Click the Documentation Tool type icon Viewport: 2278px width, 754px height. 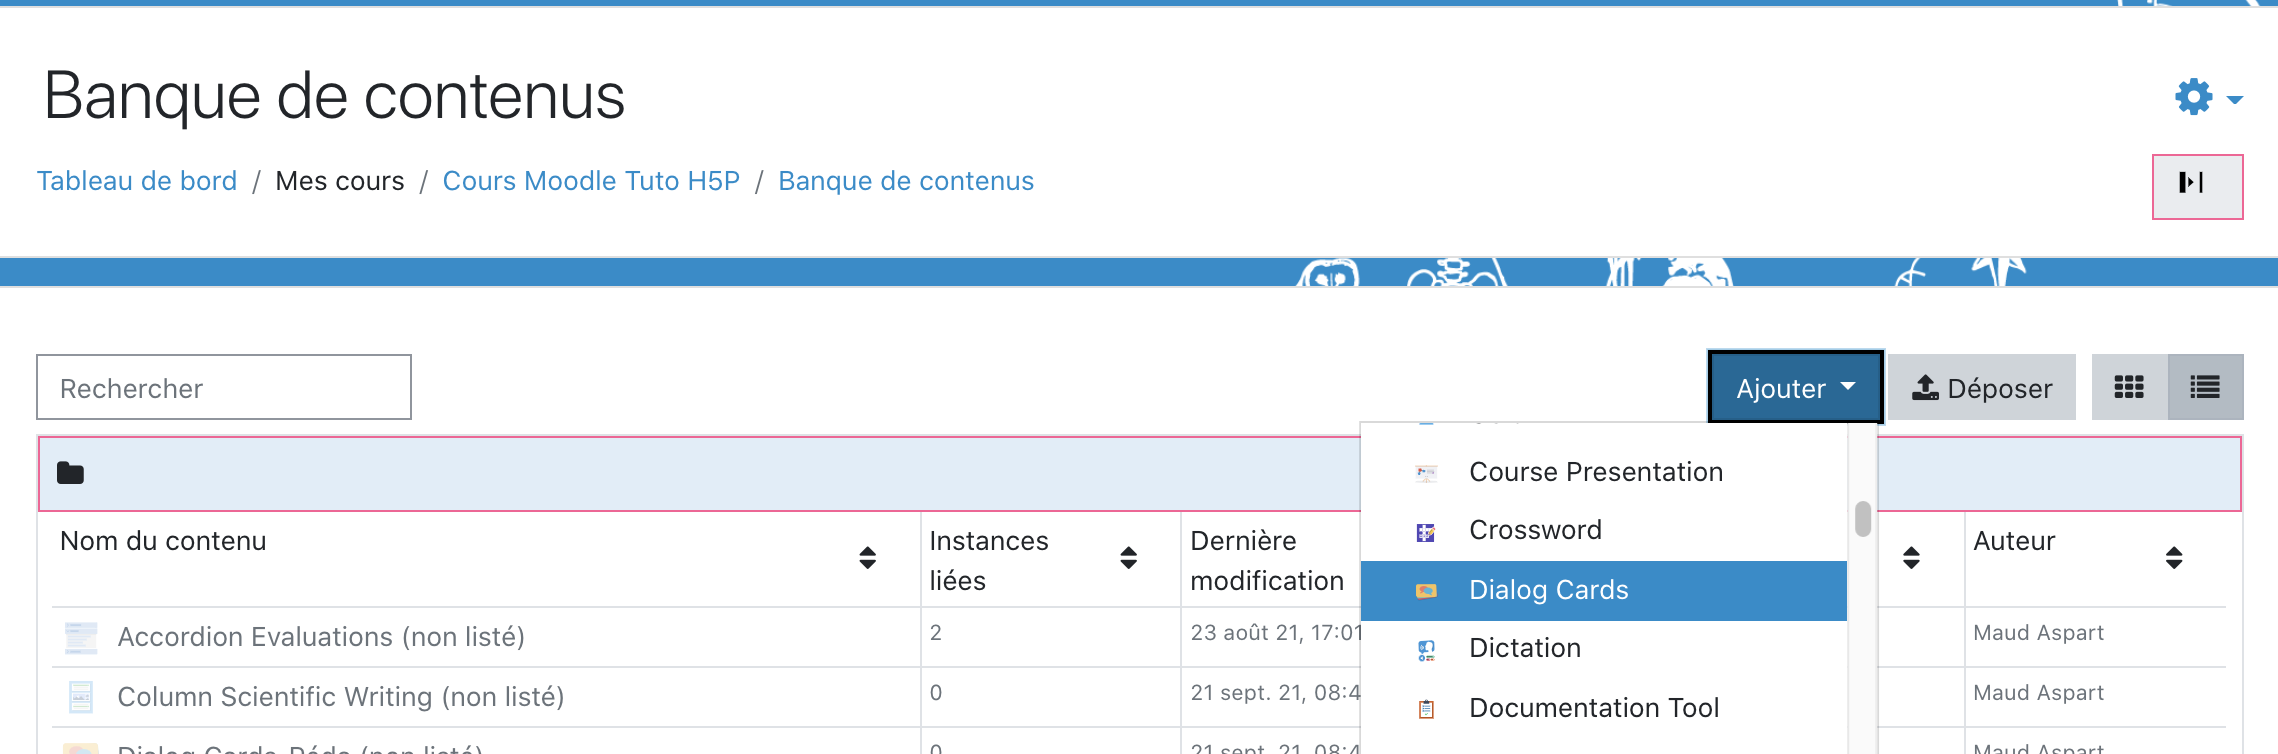1426,709
